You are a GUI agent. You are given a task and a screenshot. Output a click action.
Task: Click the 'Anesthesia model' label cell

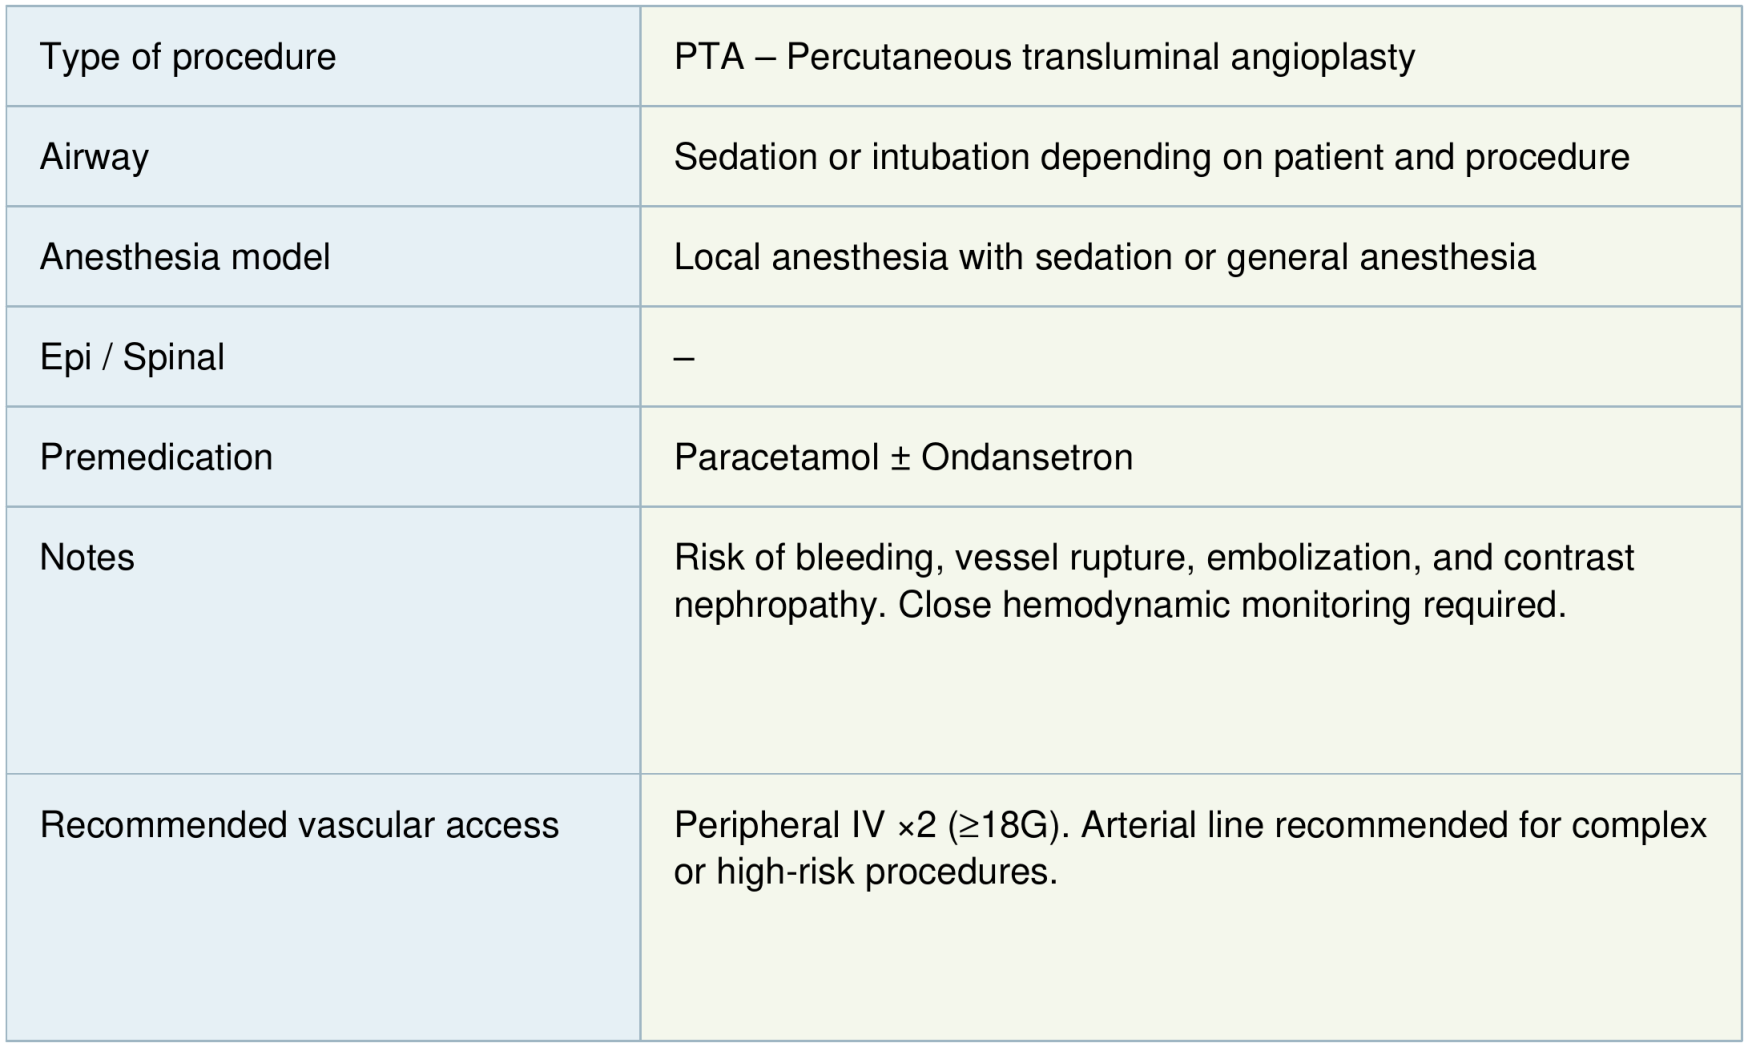click(x=185, y=257)
